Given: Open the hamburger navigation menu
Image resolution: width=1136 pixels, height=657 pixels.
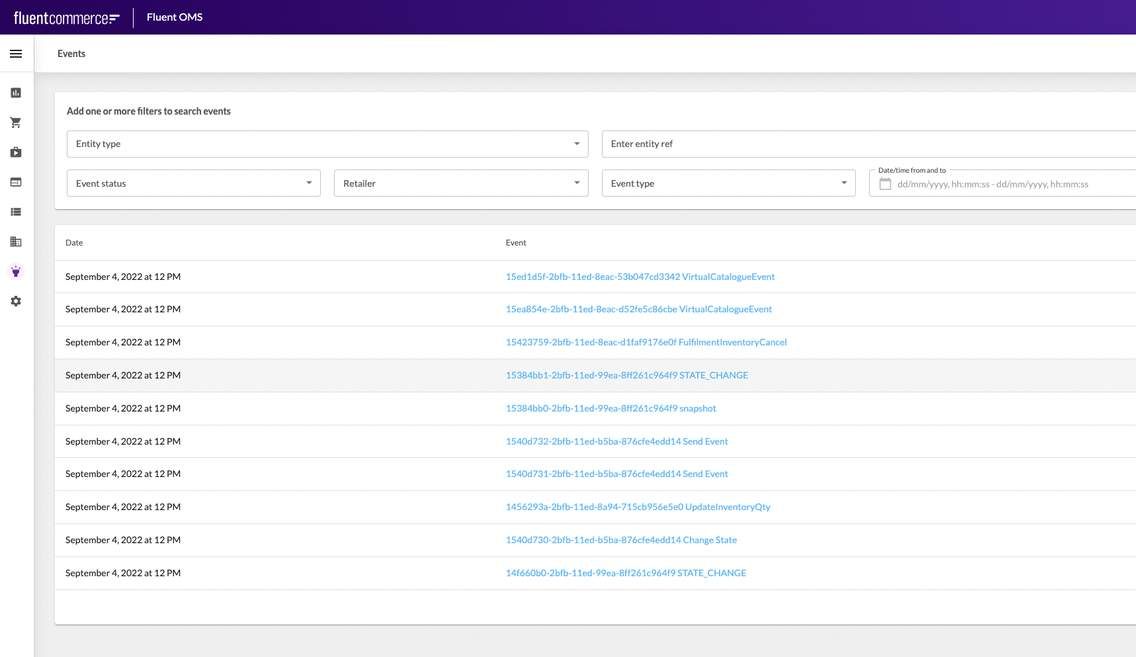Looking at the screenshot, I should point(16,54).
